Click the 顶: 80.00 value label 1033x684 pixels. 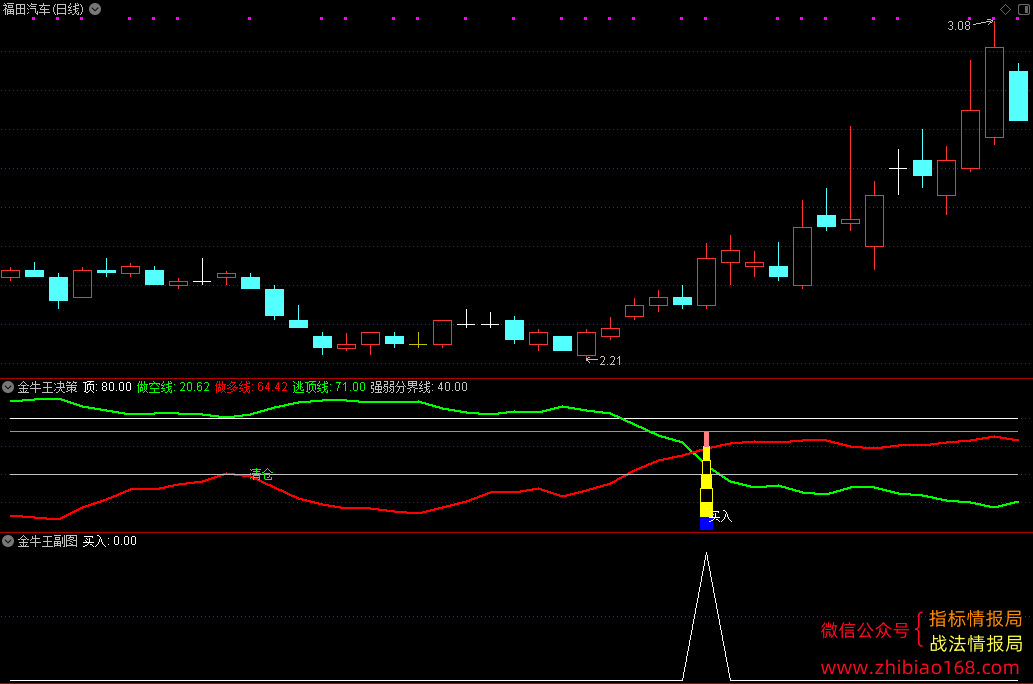pyautogui.click(x=107, y=387)
